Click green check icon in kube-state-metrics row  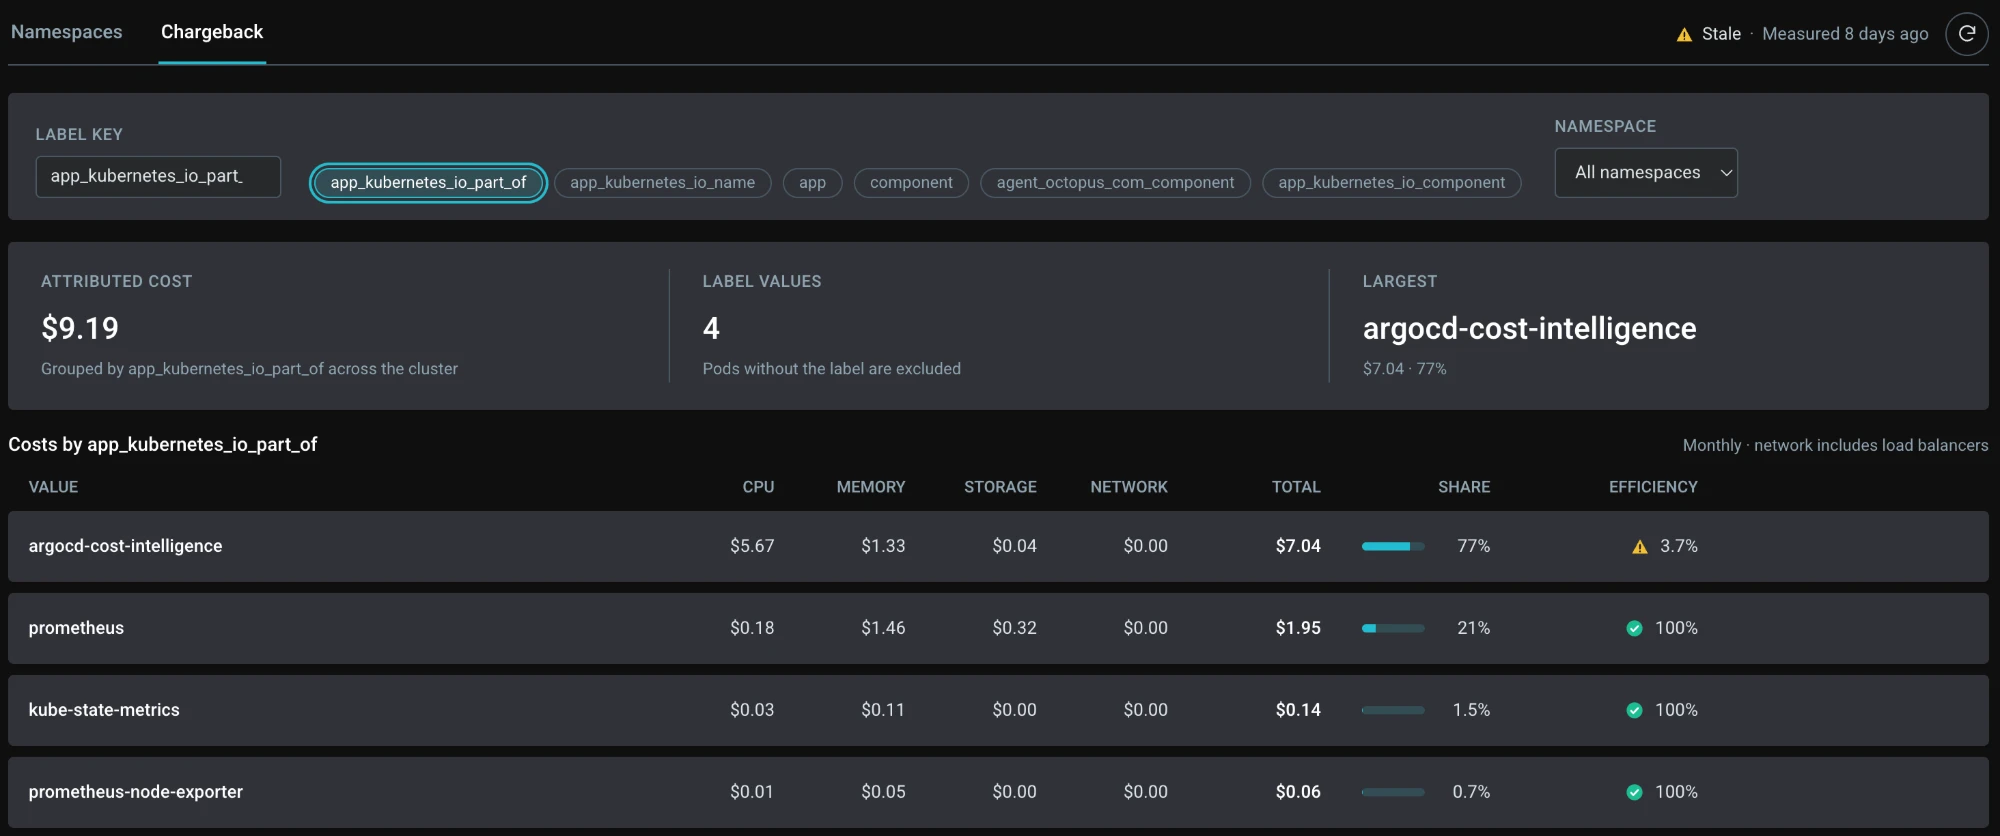coord(1634,711)
